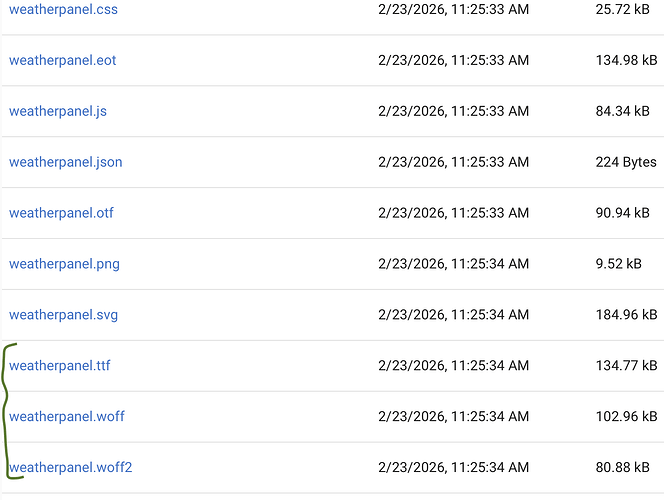Image resolution: width=664 pixels, height=500 pixels.
Task: Click the 224 Bytes size cell
Action: [626, 162]
